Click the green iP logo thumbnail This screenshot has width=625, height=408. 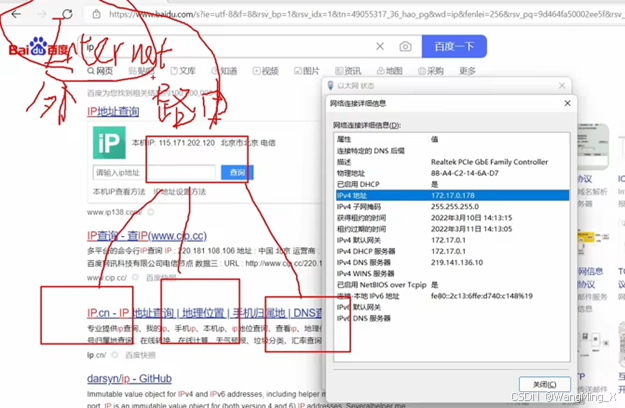click(109, 143)
